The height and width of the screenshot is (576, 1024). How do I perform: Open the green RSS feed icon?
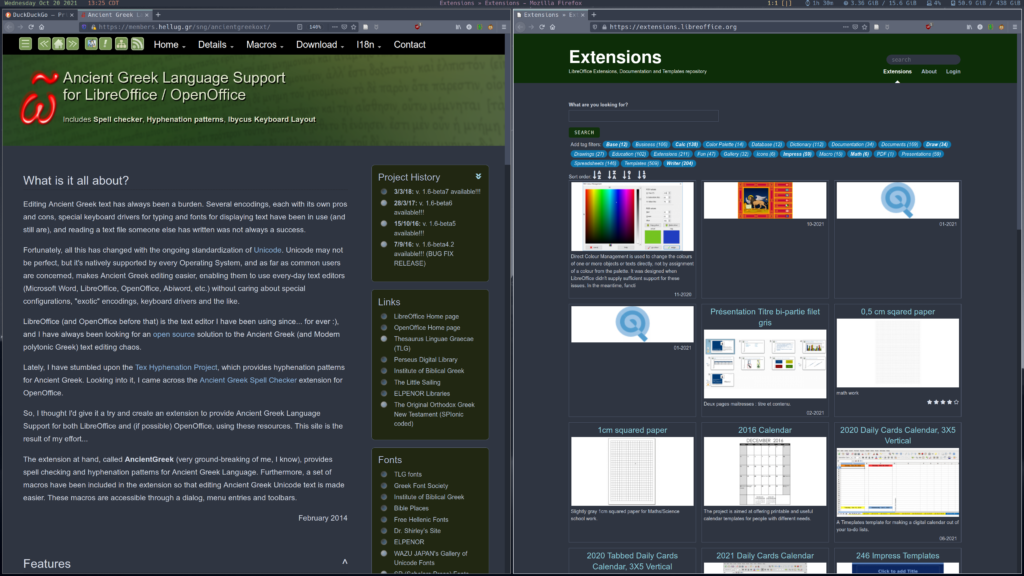[x=137, y=44]
